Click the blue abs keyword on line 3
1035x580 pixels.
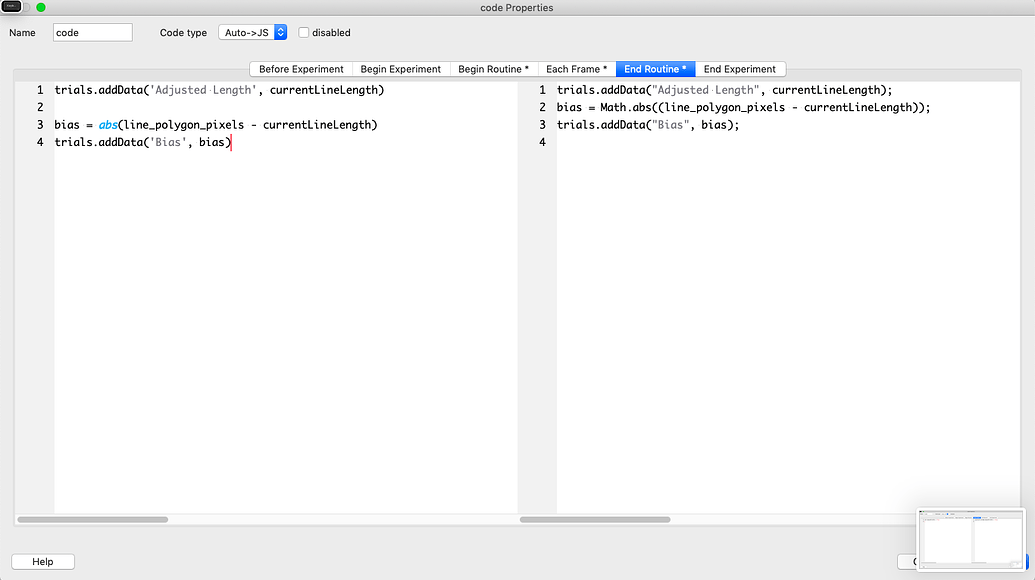tap(108, 124)
